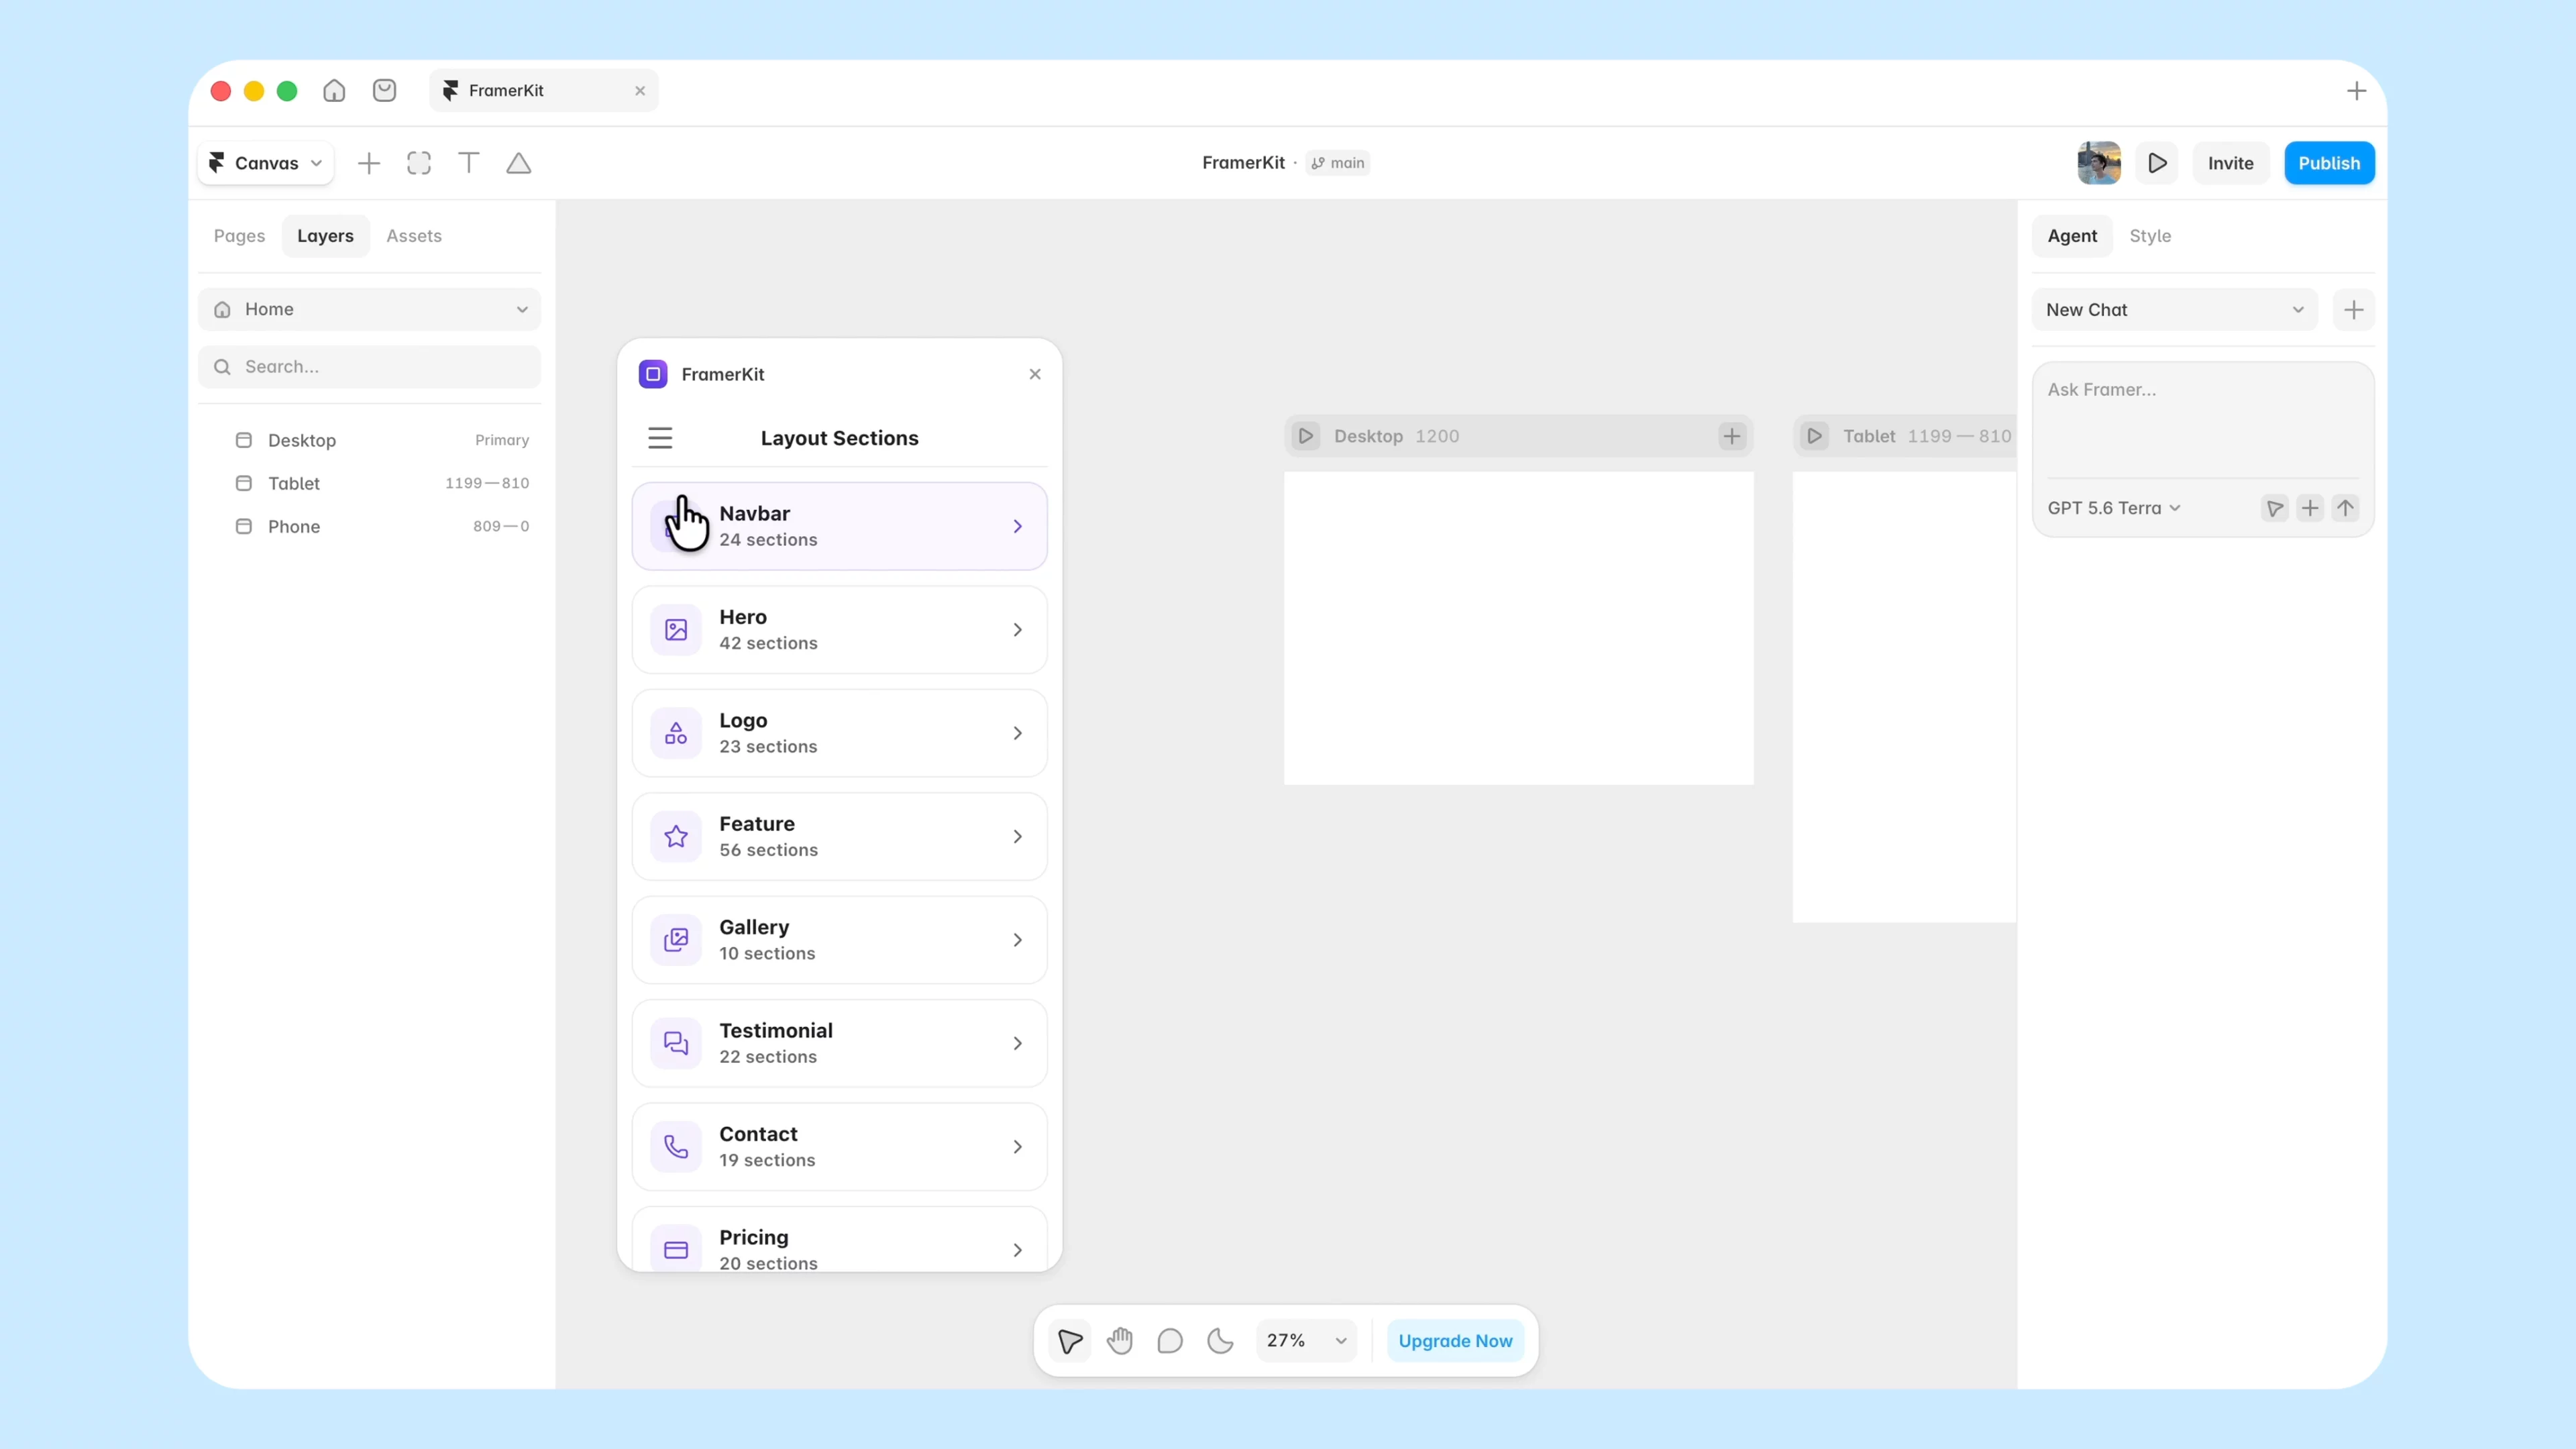Click the home icon in title bar
Viewport: 2576px width, 1449px height.
[334, 91]
